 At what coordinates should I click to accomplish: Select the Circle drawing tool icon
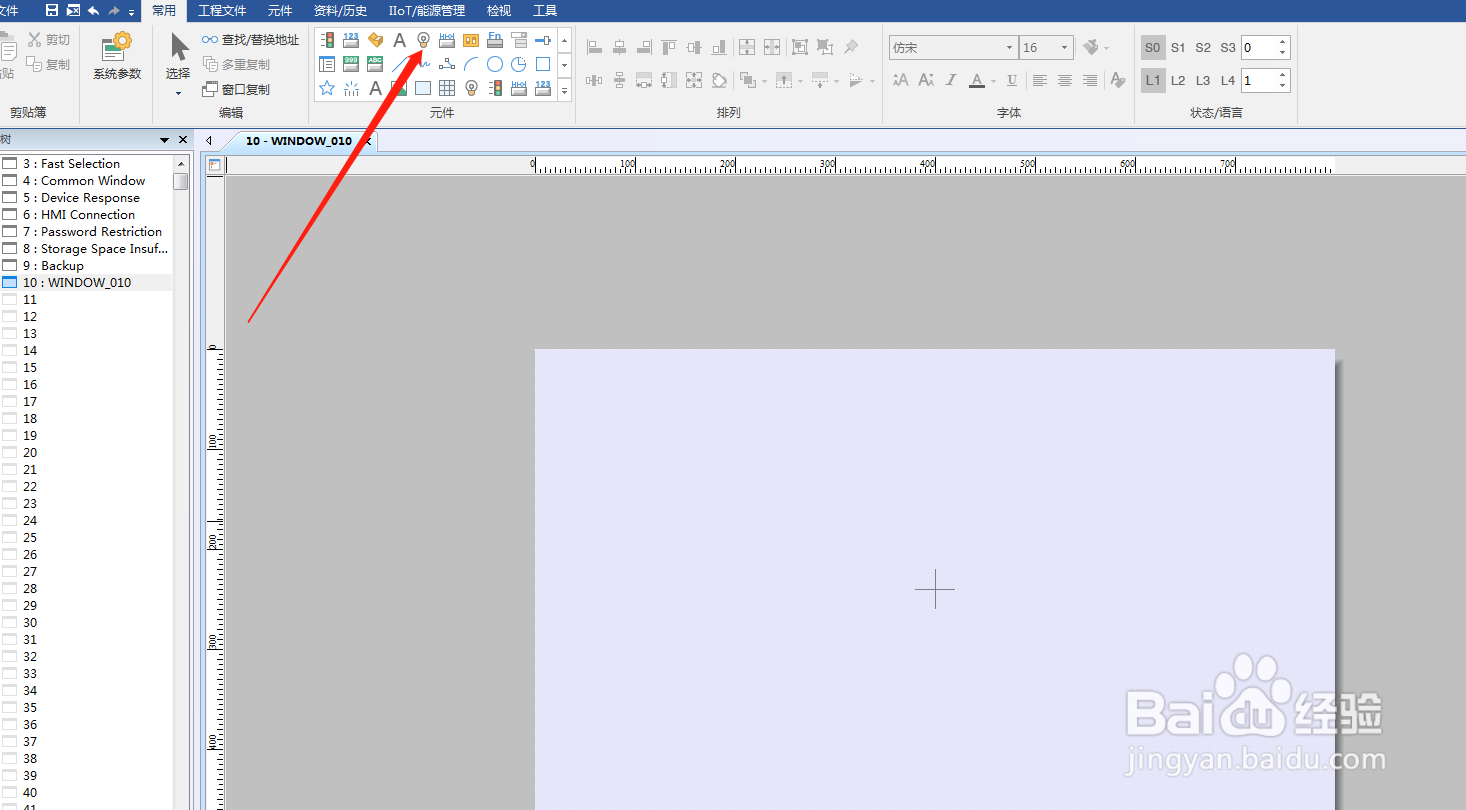(495, 64)
